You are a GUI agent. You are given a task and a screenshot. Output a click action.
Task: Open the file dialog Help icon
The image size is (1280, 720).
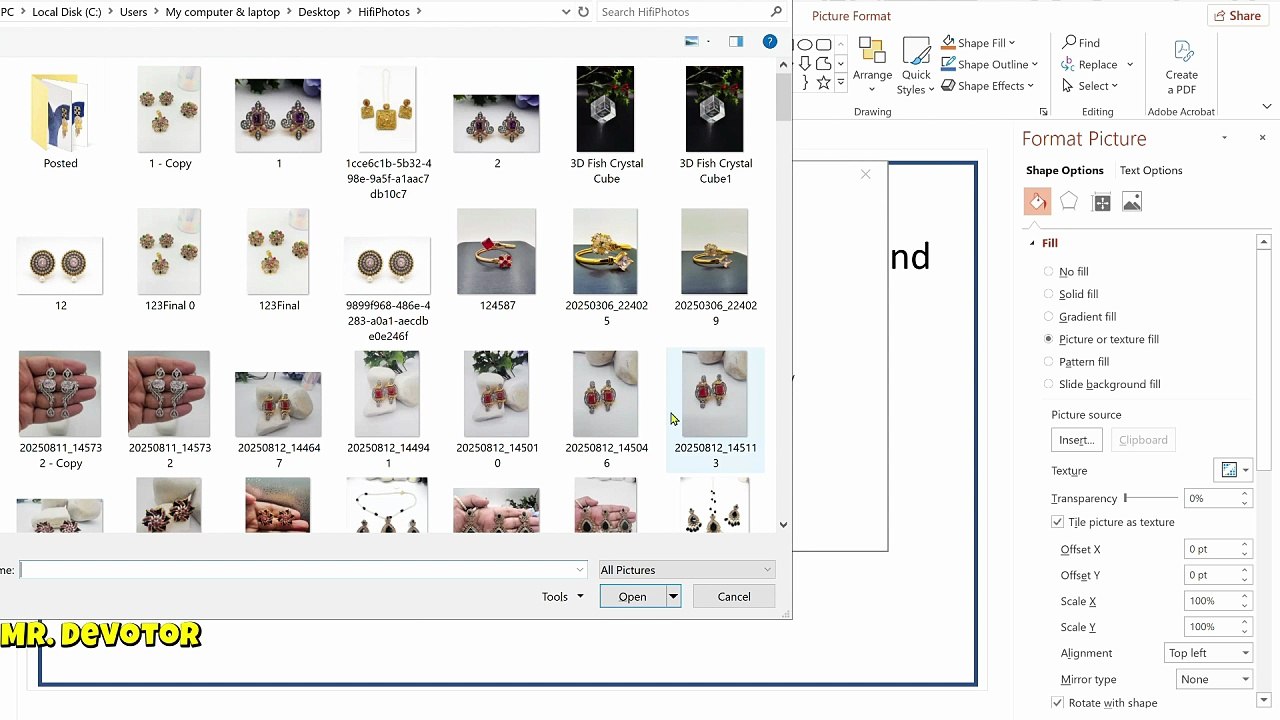pos(770,41)
